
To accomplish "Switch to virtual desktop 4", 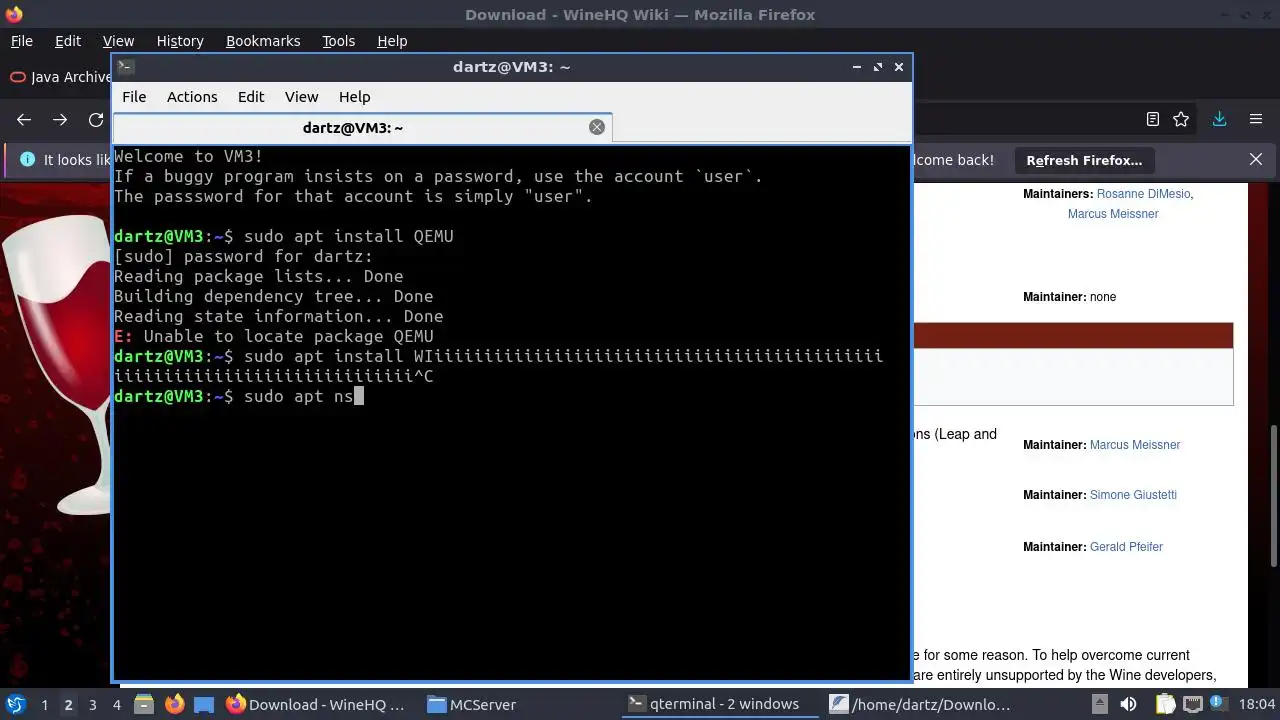I will point(117,705).
